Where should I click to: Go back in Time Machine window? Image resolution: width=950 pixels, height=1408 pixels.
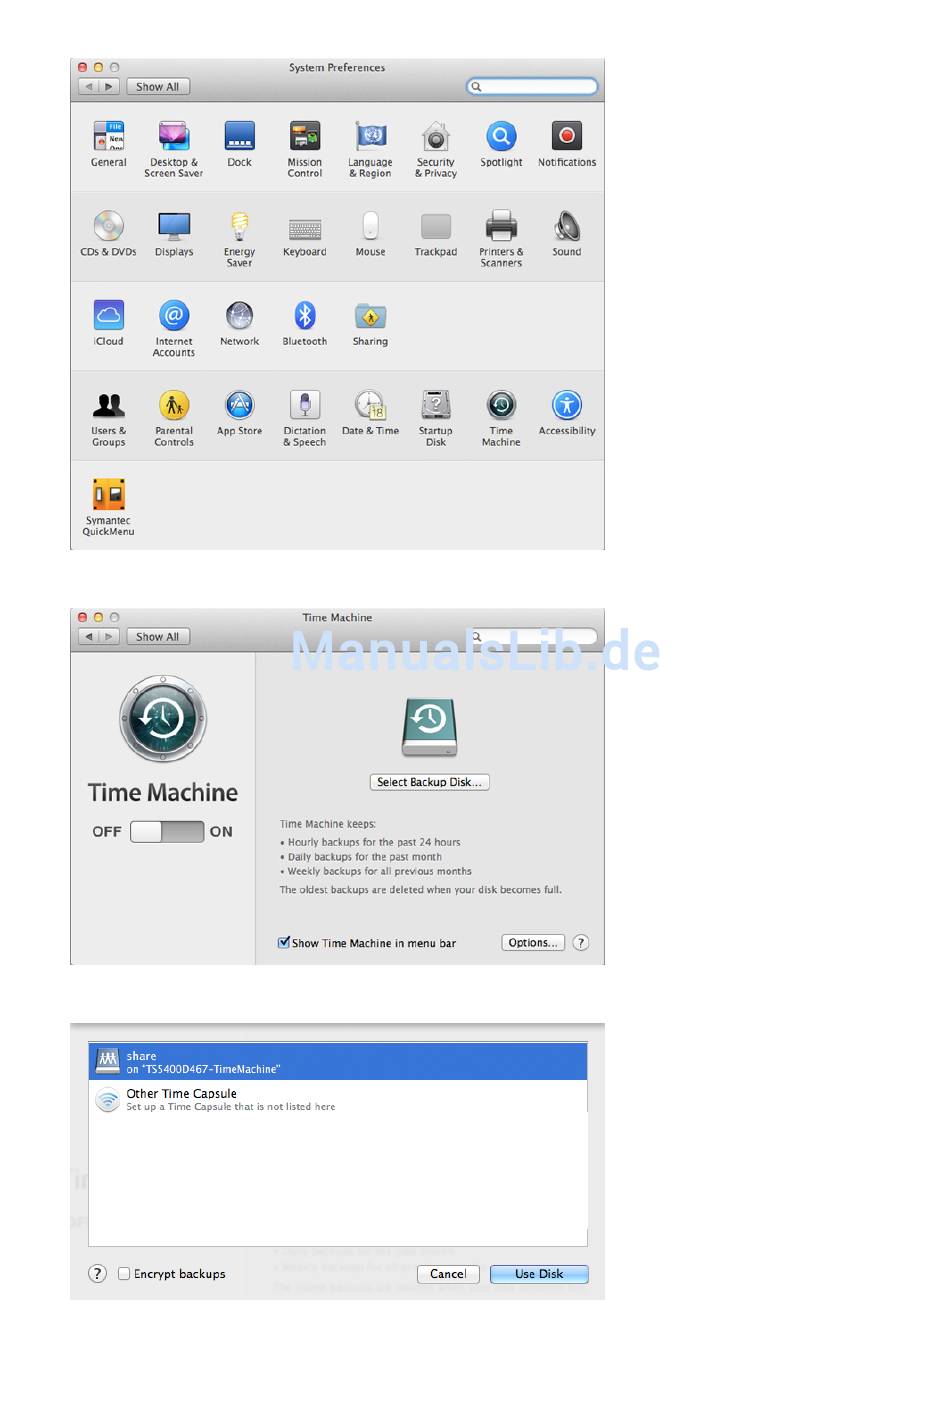(89, 637)
